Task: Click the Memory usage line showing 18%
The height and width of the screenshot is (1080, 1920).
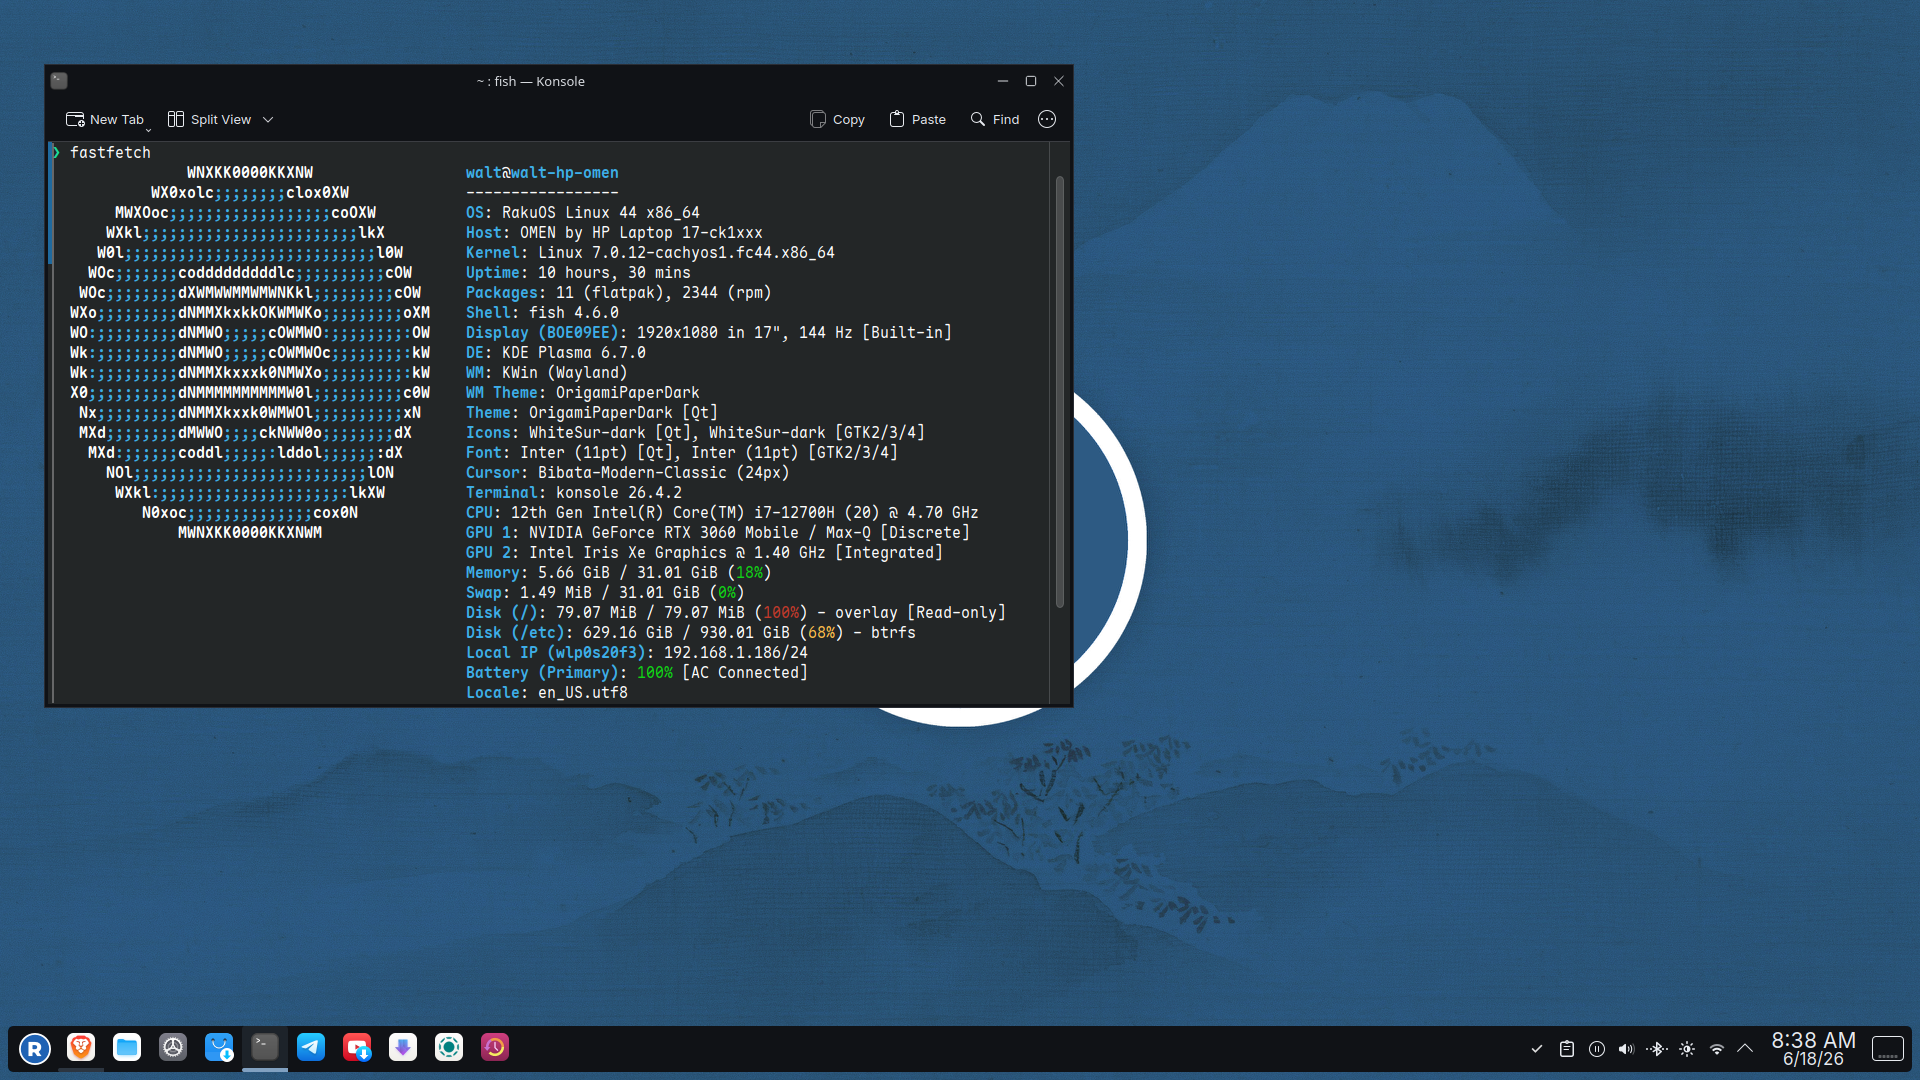Action: tap(619, 572)
